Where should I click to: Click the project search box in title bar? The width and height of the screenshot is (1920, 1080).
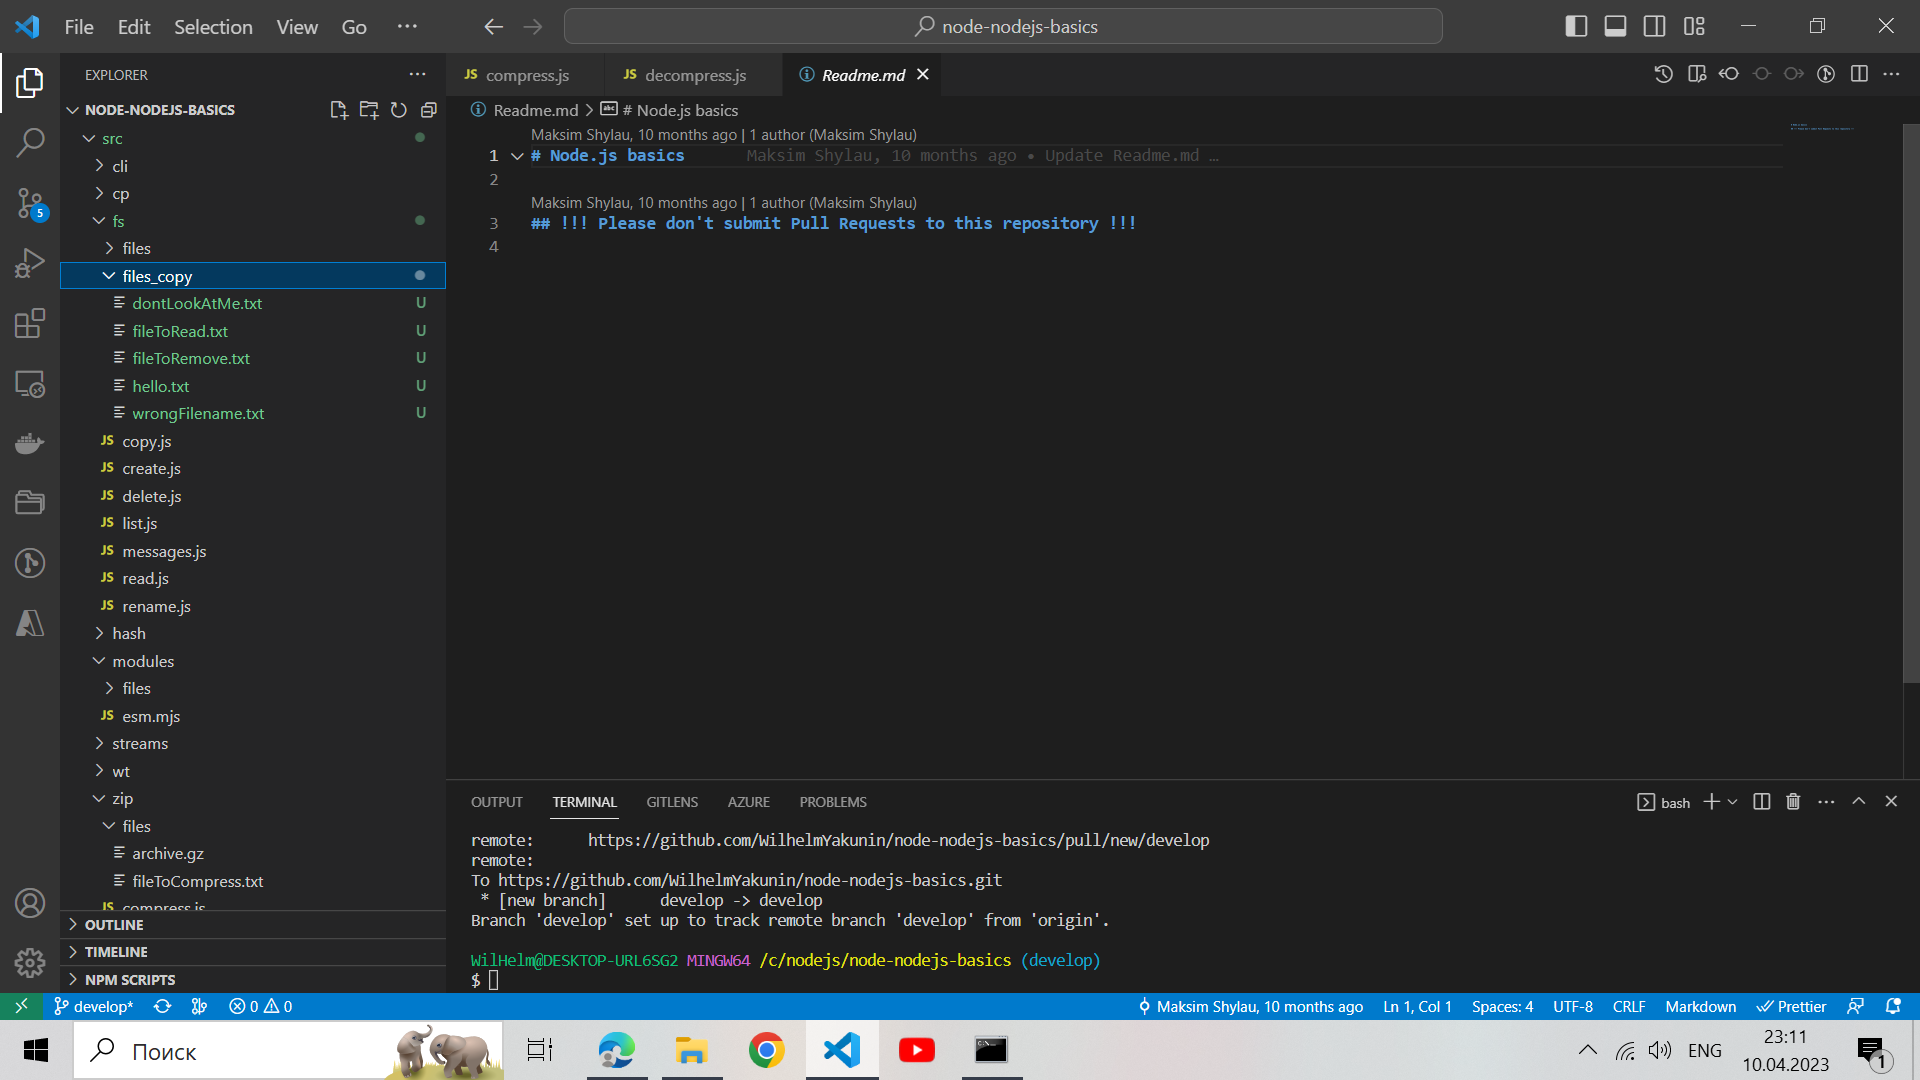coord(1003,27)
